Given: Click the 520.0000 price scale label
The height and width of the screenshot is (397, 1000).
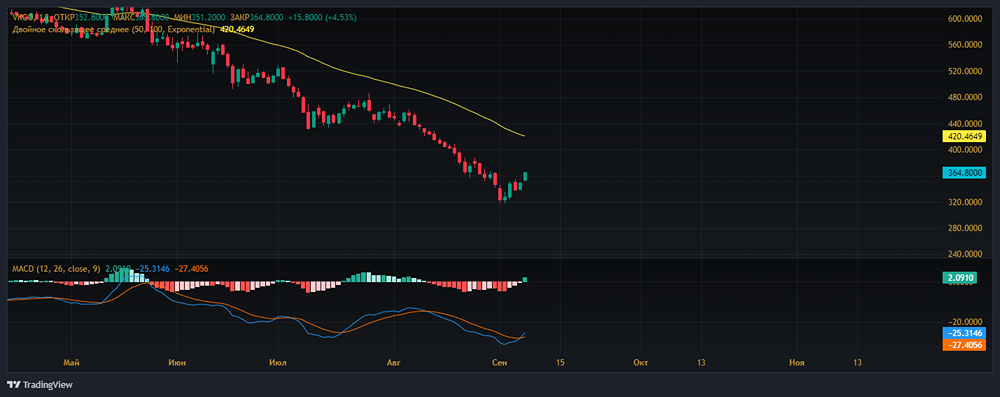Looking at the screenshot, I should click(964, 71).
